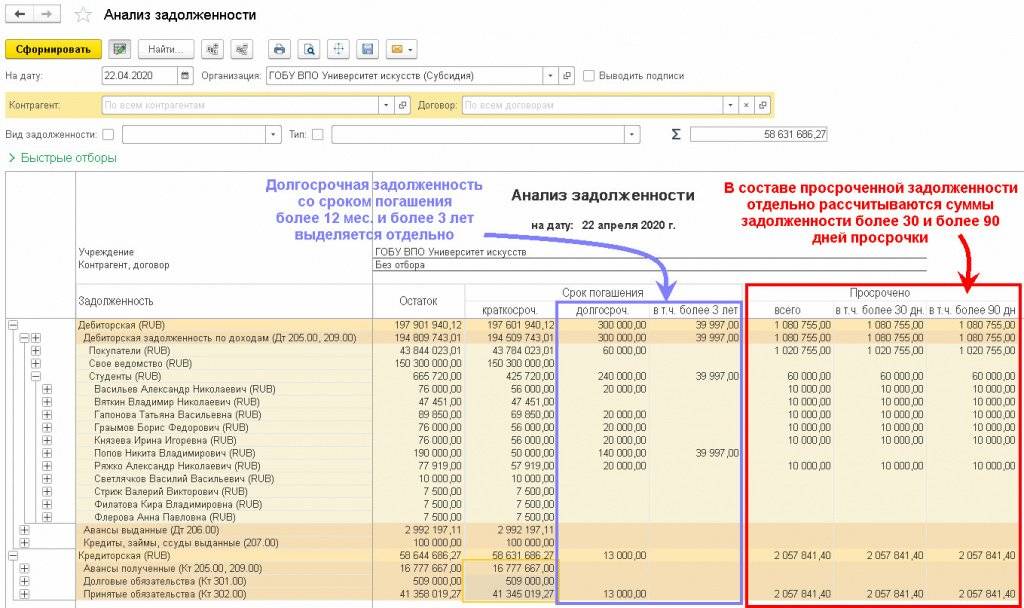Click the print icon in toolbar
Screen dimensions: 1024x608
tap(280, 49)
